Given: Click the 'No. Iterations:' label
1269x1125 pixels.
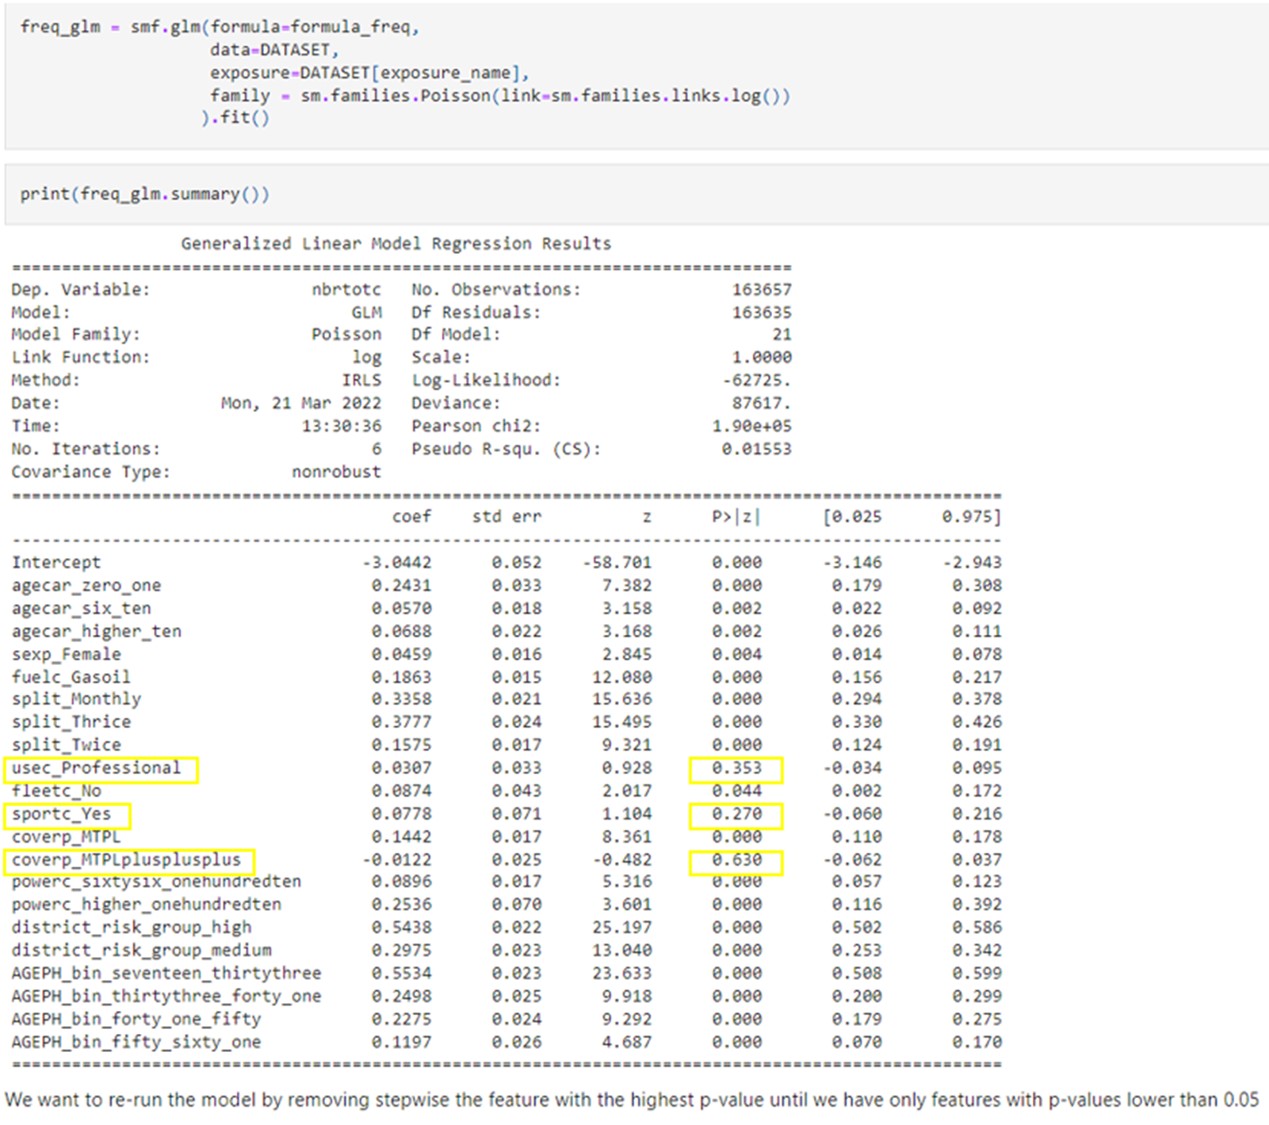Looking at the screenshot, I should (x=85, y=450).
